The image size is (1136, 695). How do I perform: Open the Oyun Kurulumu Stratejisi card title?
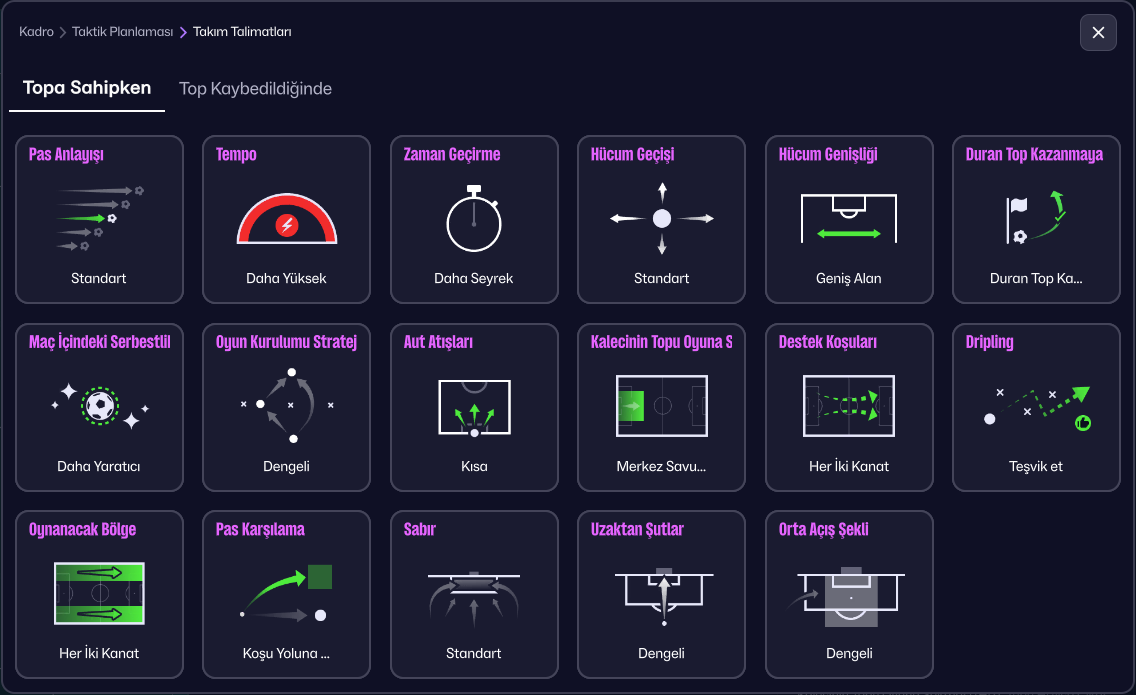[287, 342]
